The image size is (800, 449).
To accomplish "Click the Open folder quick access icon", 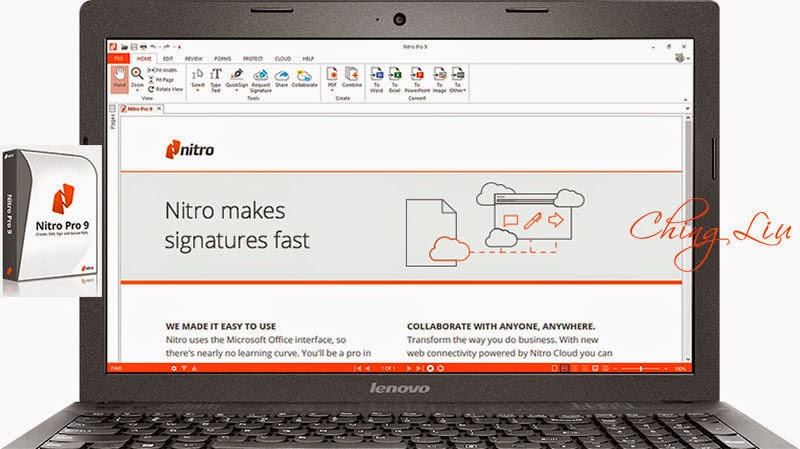I will [124, 47].
